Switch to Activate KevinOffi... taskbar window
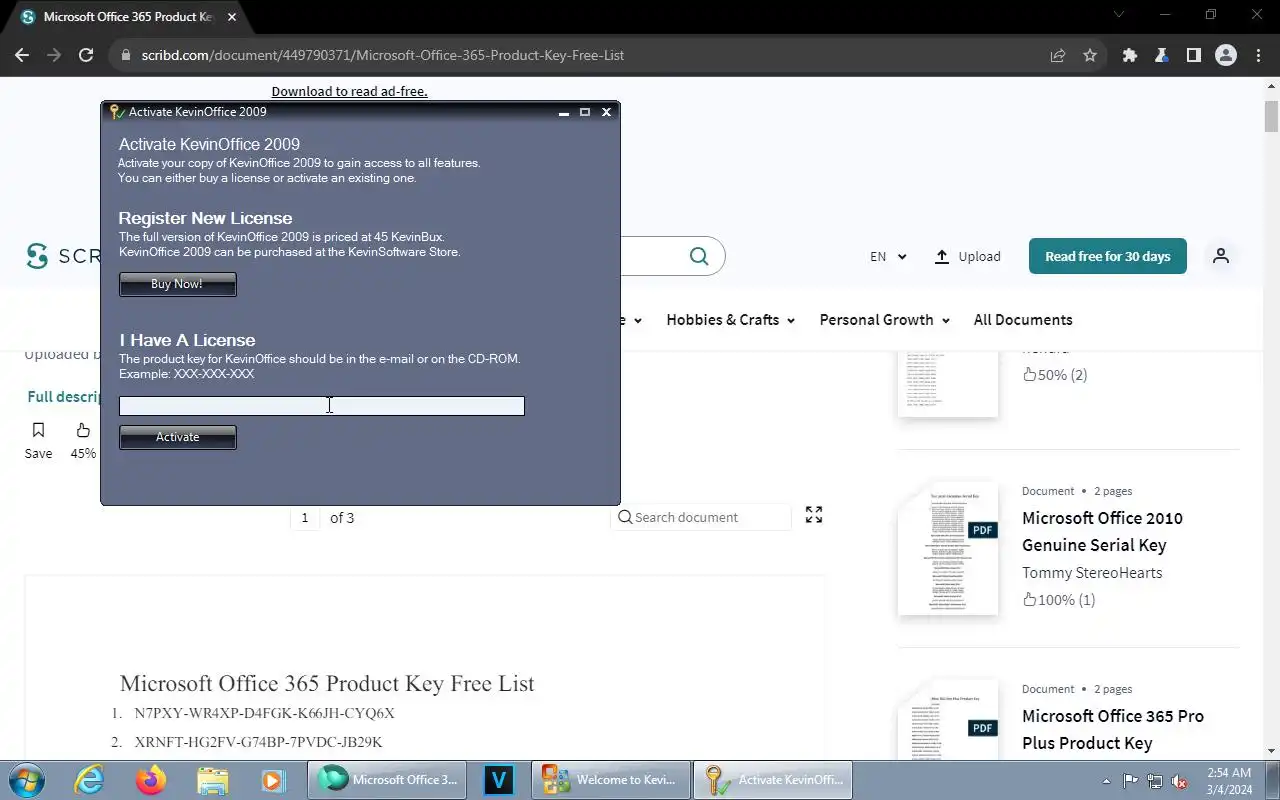This screenshot has width=1280, height=800. (772, 780)
